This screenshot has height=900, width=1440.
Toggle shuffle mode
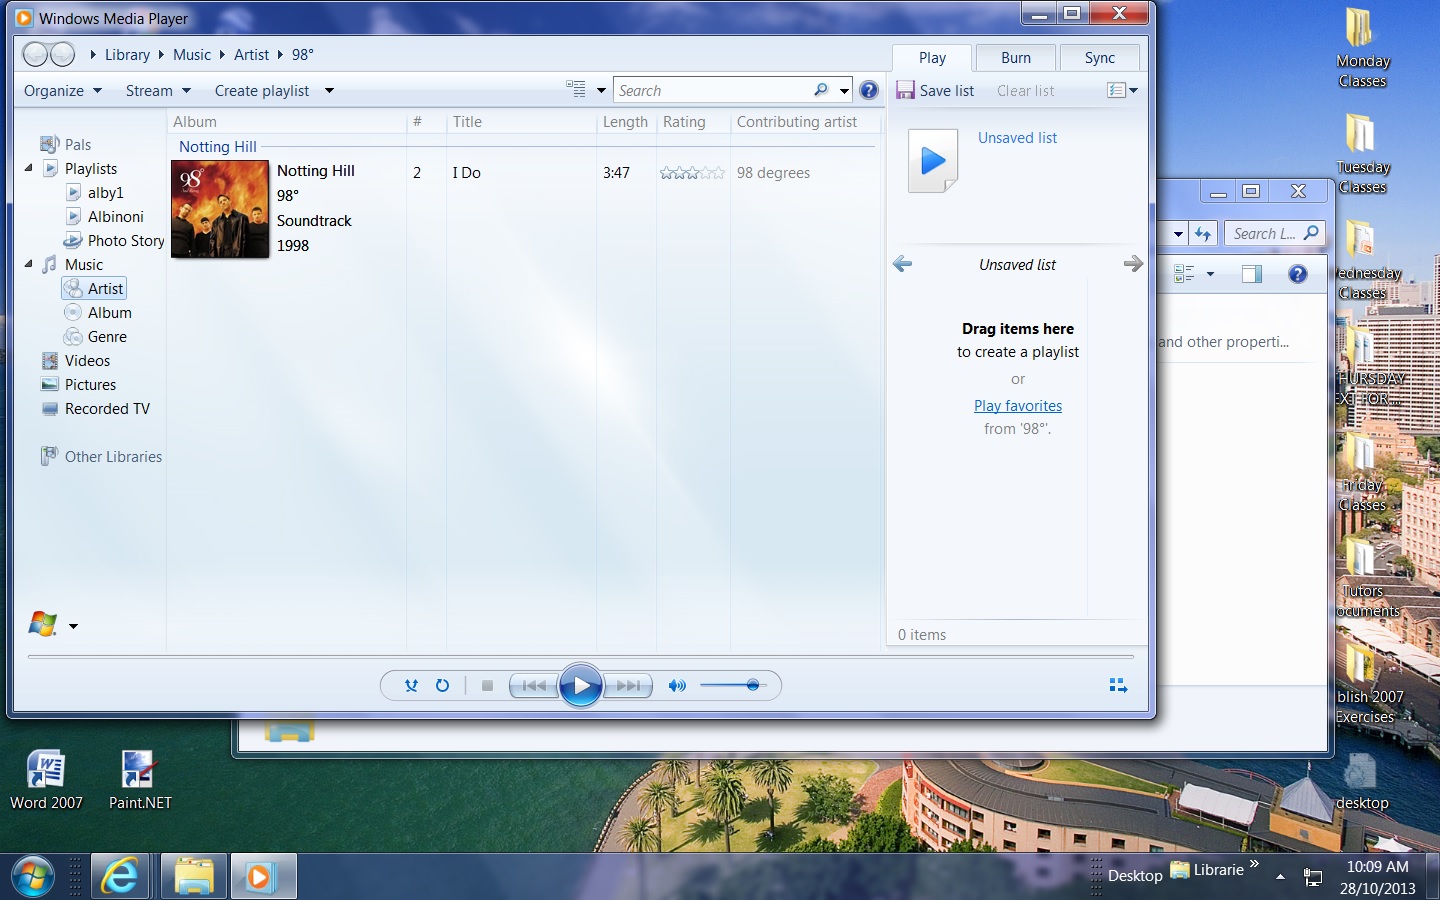[x=411, y=686]
